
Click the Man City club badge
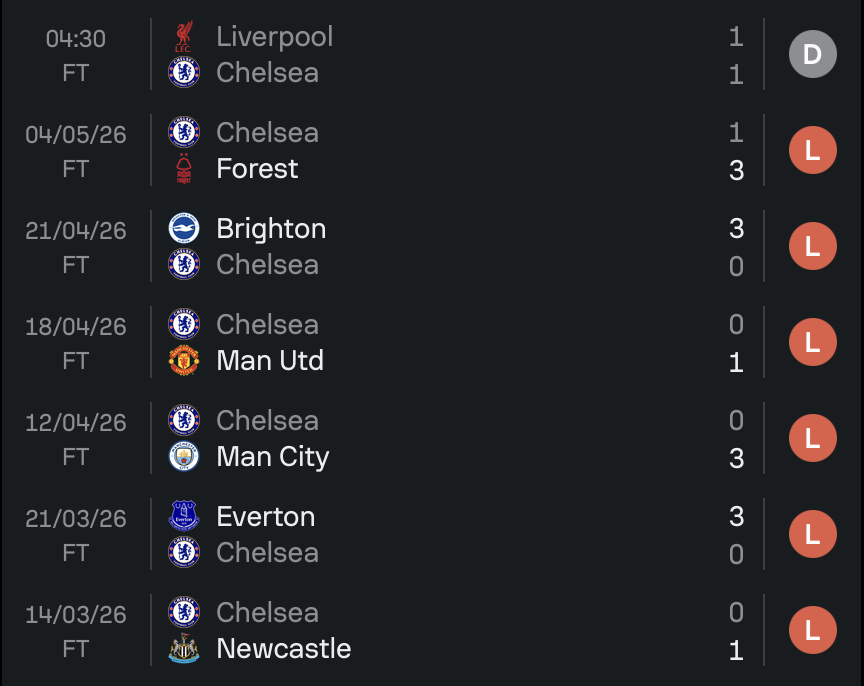(184, 456)
